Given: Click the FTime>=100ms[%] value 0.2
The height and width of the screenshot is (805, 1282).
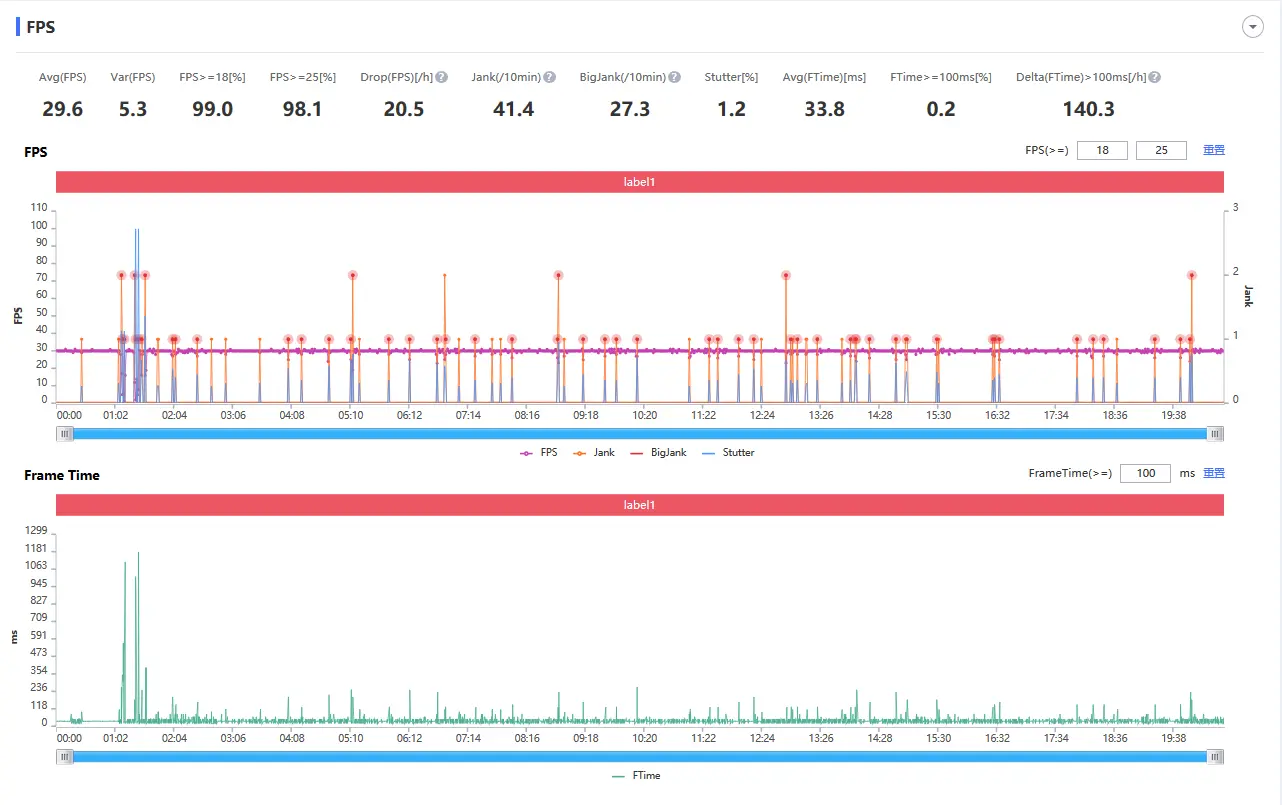Looking at the screenshot, I should [x=941, y=109].
